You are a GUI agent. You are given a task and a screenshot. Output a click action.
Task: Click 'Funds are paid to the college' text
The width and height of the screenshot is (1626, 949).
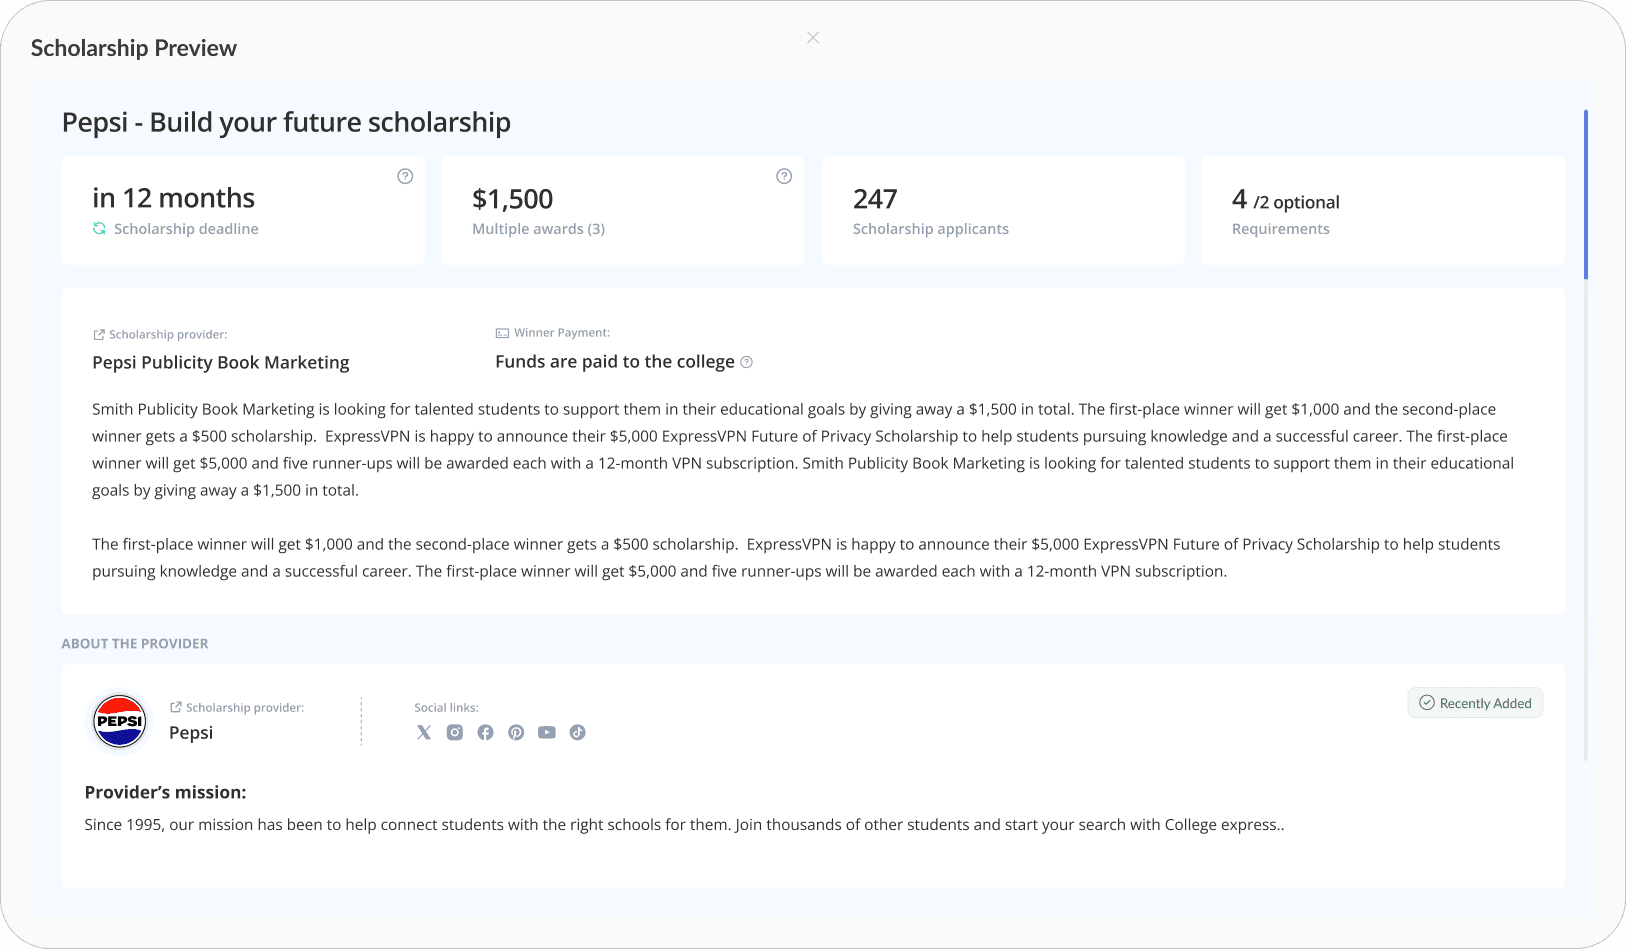(x=615, y=362)
